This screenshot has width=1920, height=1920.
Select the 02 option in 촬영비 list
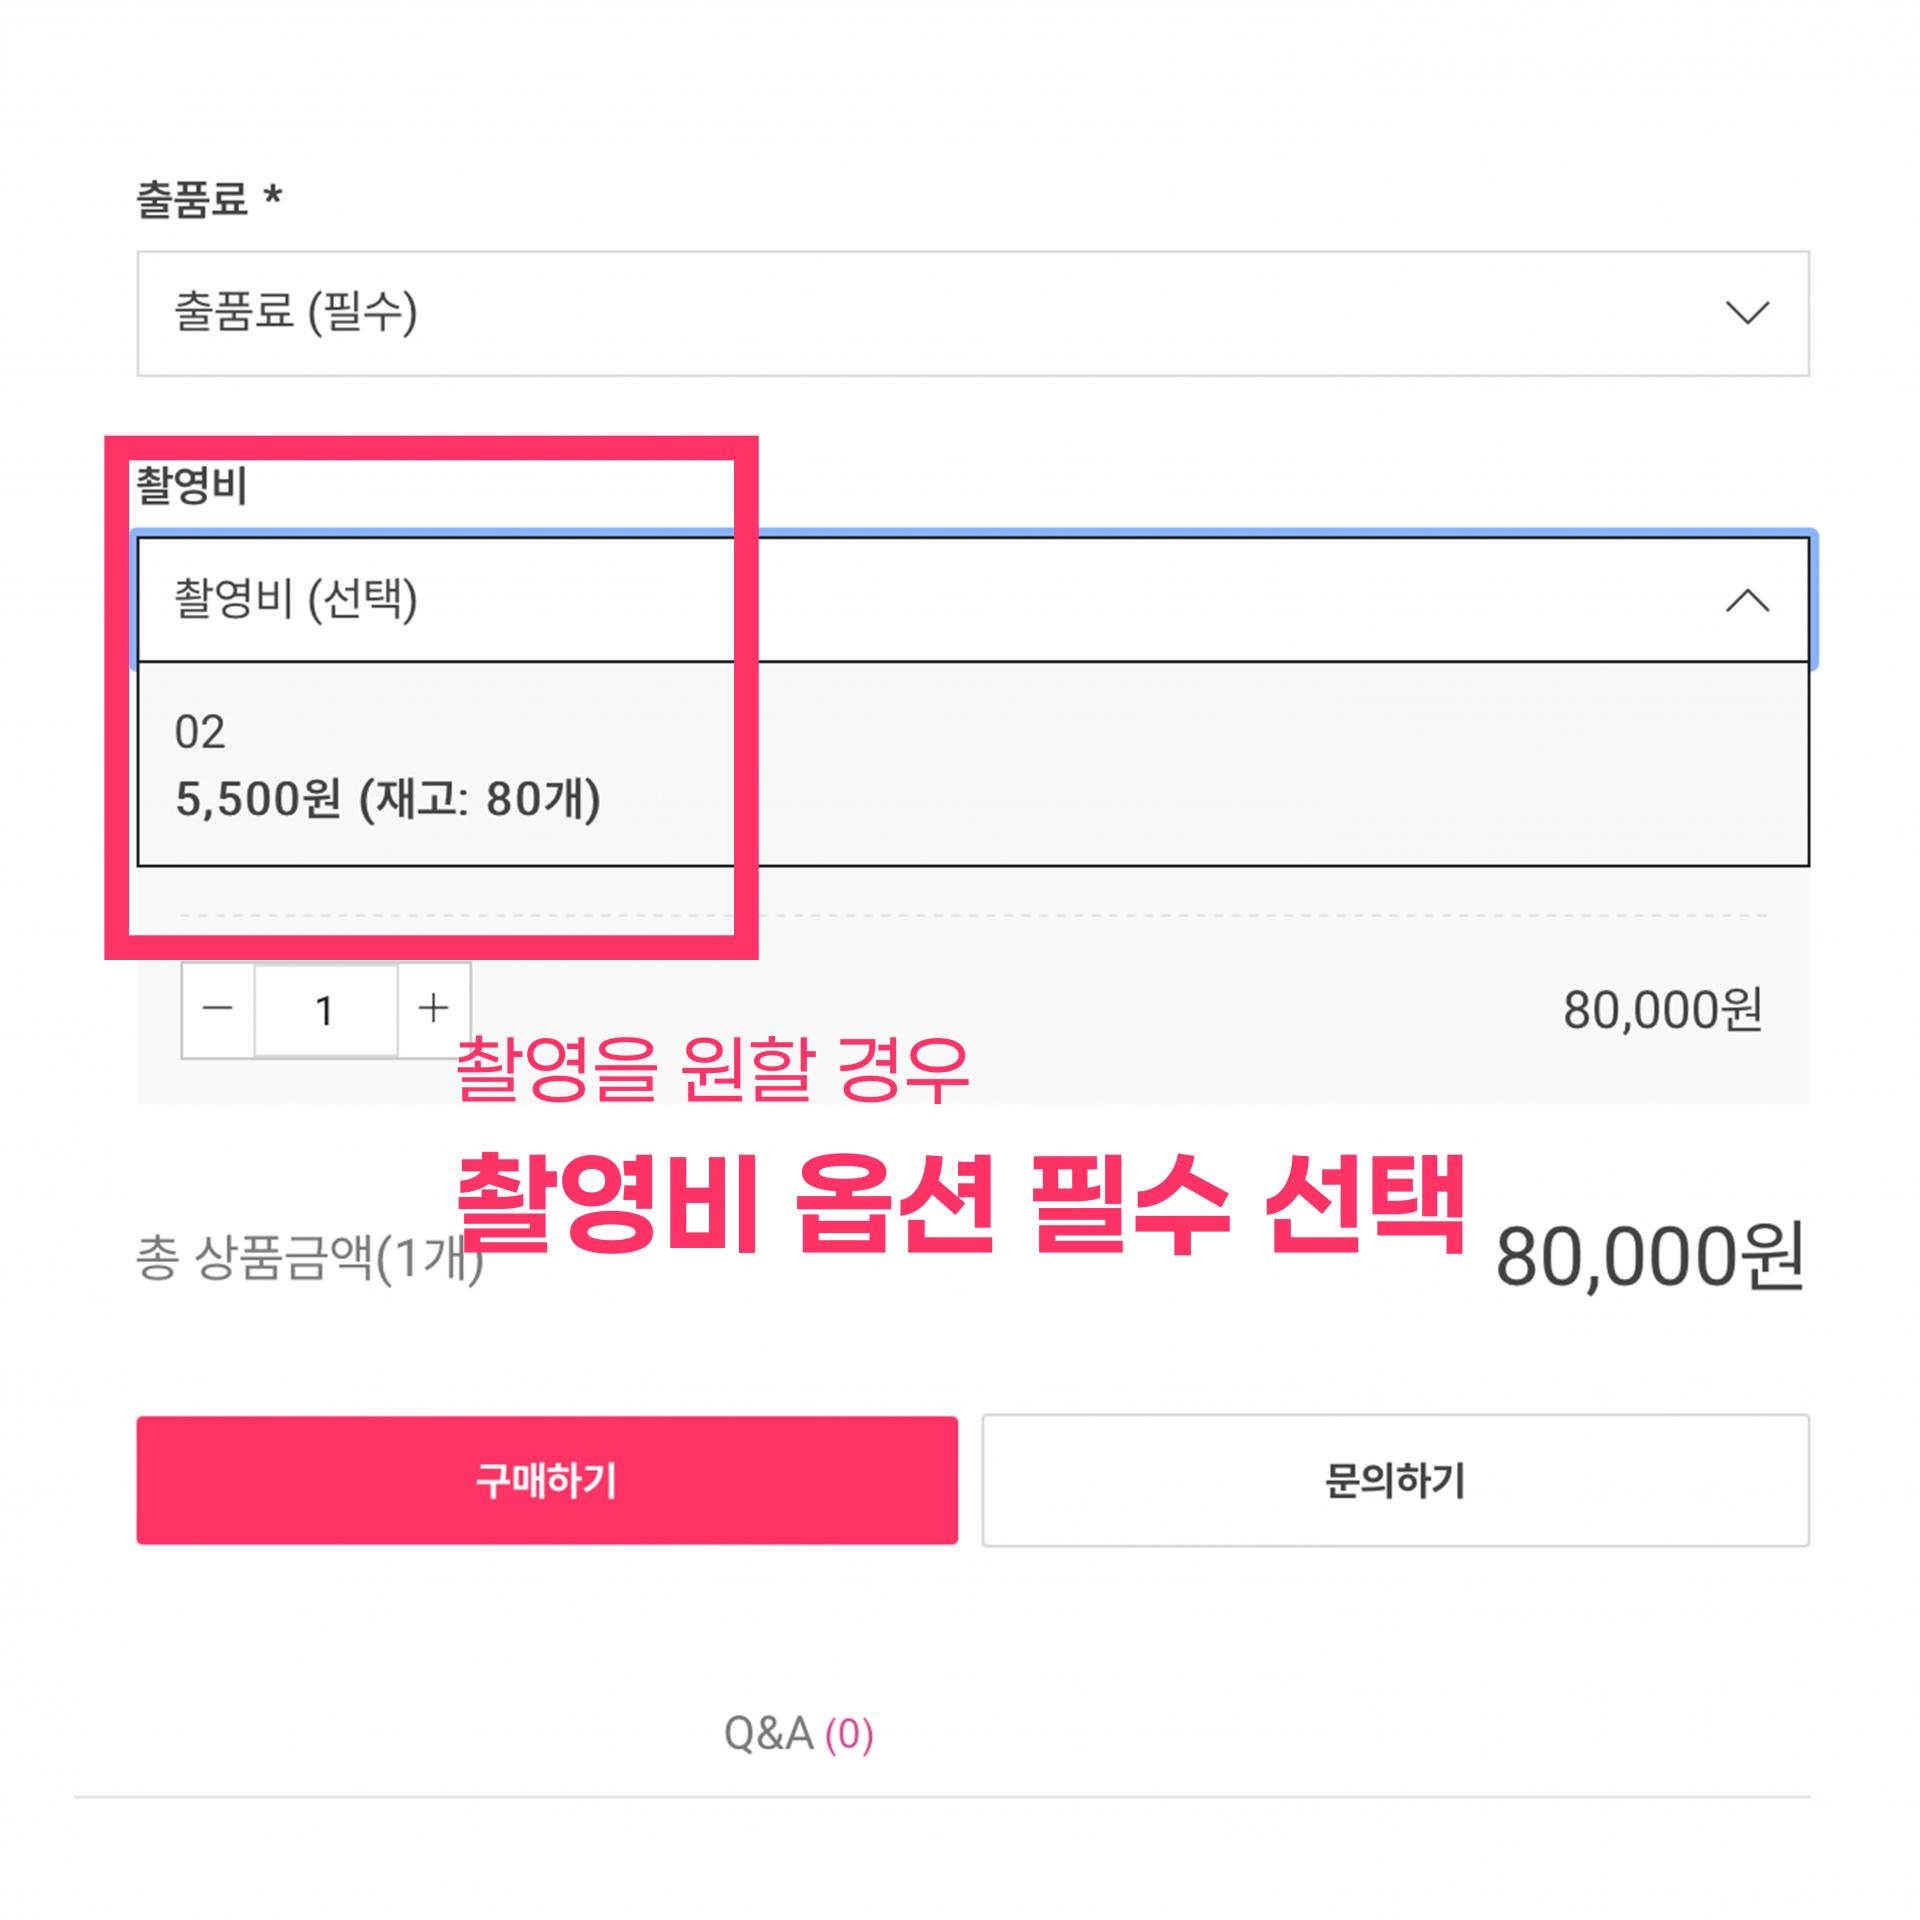click(200, 732)
